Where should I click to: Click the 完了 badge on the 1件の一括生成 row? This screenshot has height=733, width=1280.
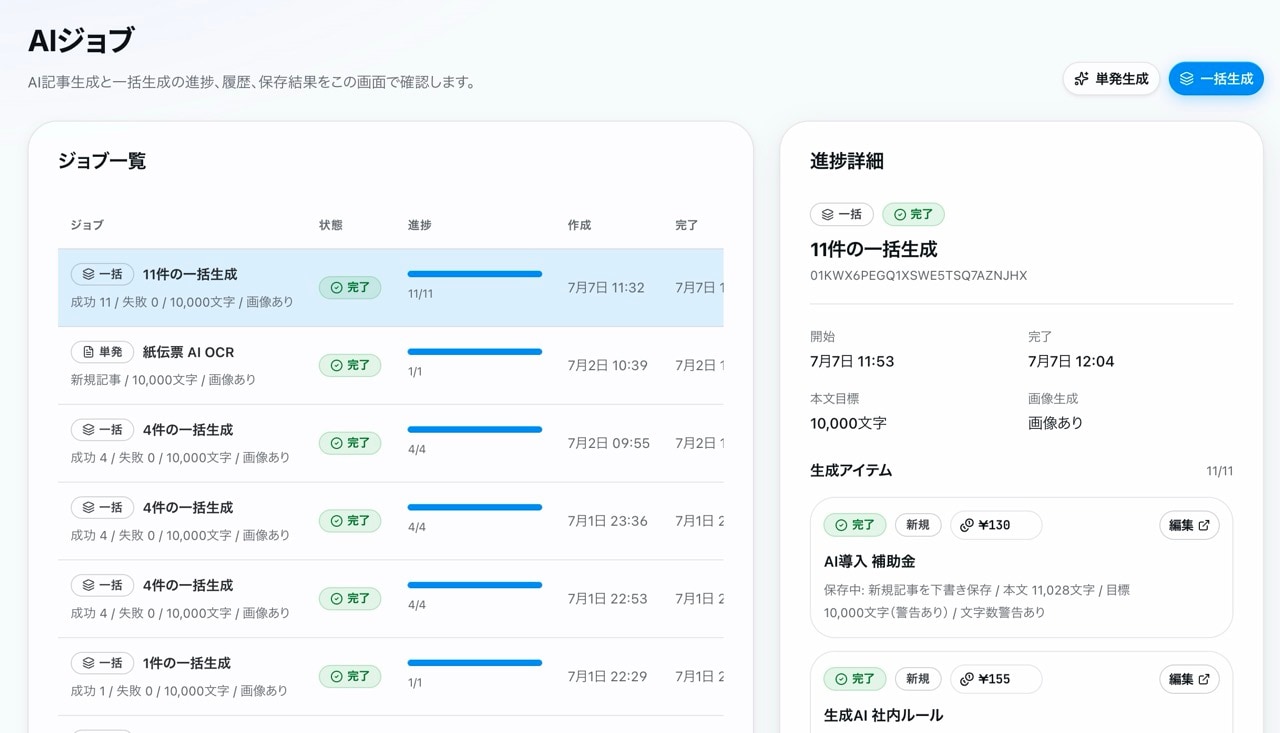[350, 677]
